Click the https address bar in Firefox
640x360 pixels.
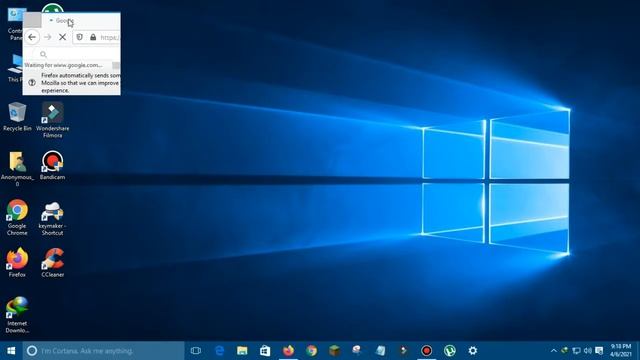click(97, 37)
